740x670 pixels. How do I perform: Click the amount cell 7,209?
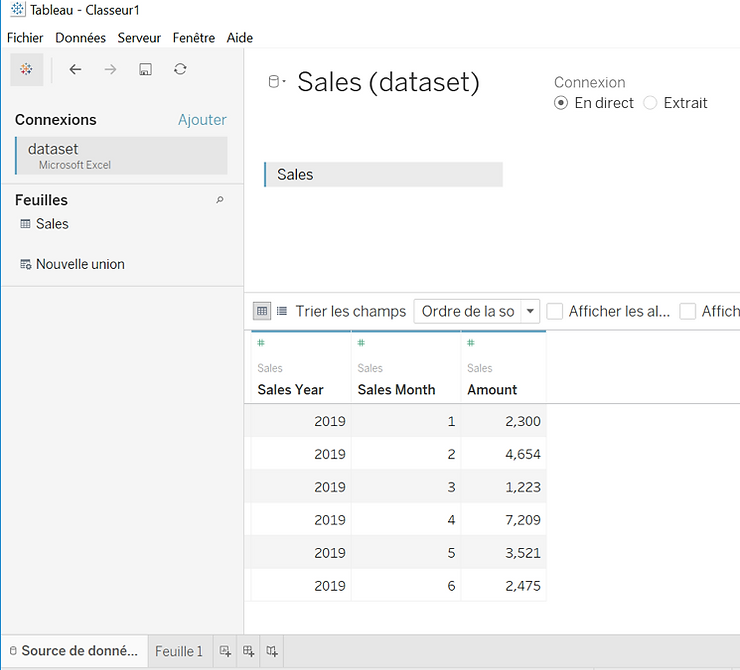point(504,520)
